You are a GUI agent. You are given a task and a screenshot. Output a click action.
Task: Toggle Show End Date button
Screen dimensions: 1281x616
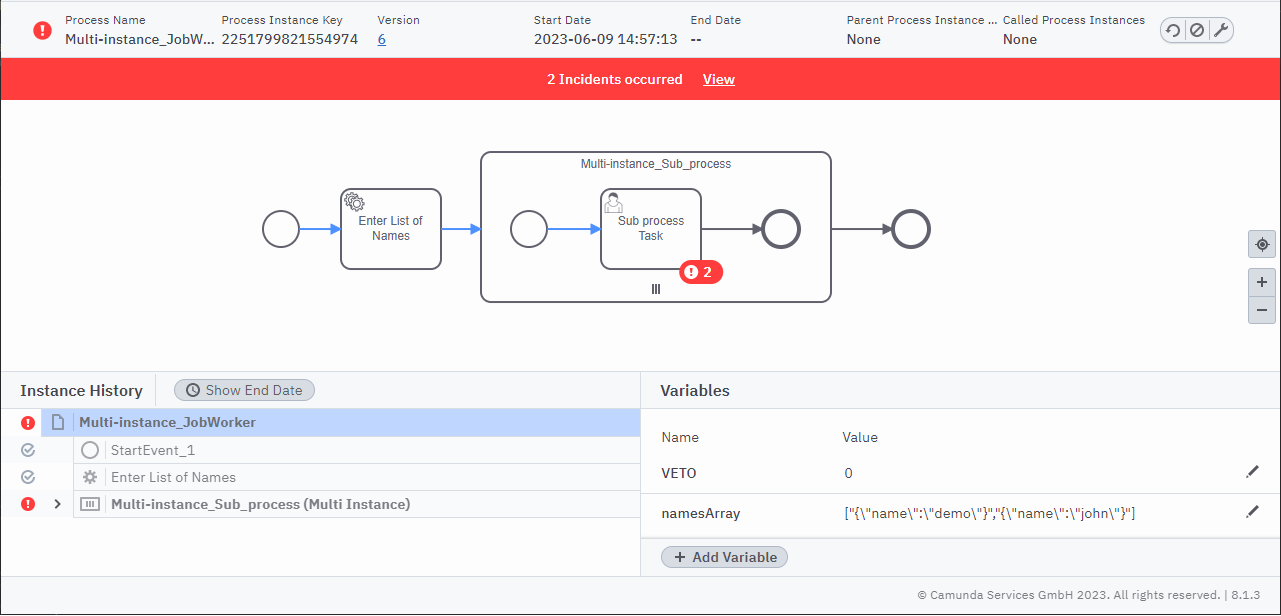tap(244, 390)
